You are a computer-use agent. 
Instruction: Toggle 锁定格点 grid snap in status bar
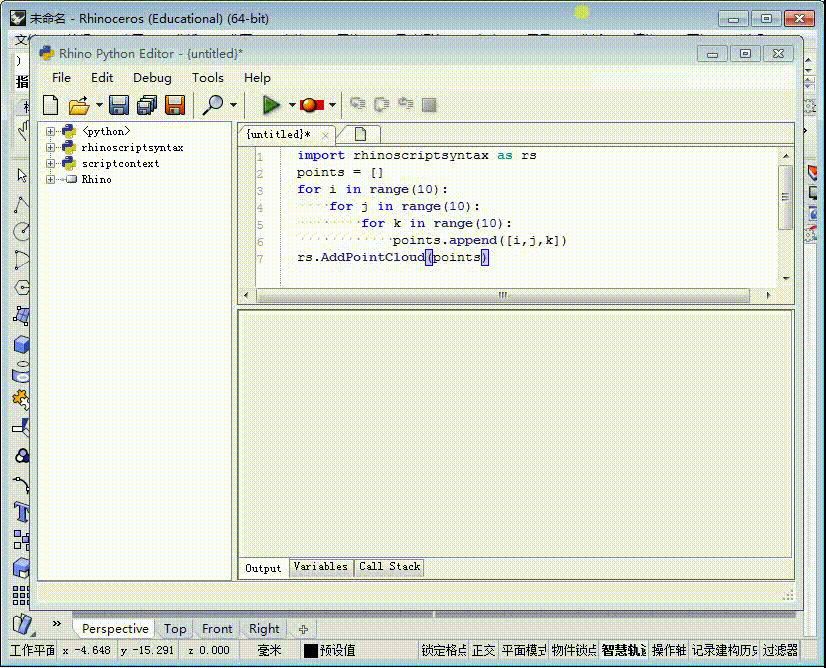tap(444, 651)
